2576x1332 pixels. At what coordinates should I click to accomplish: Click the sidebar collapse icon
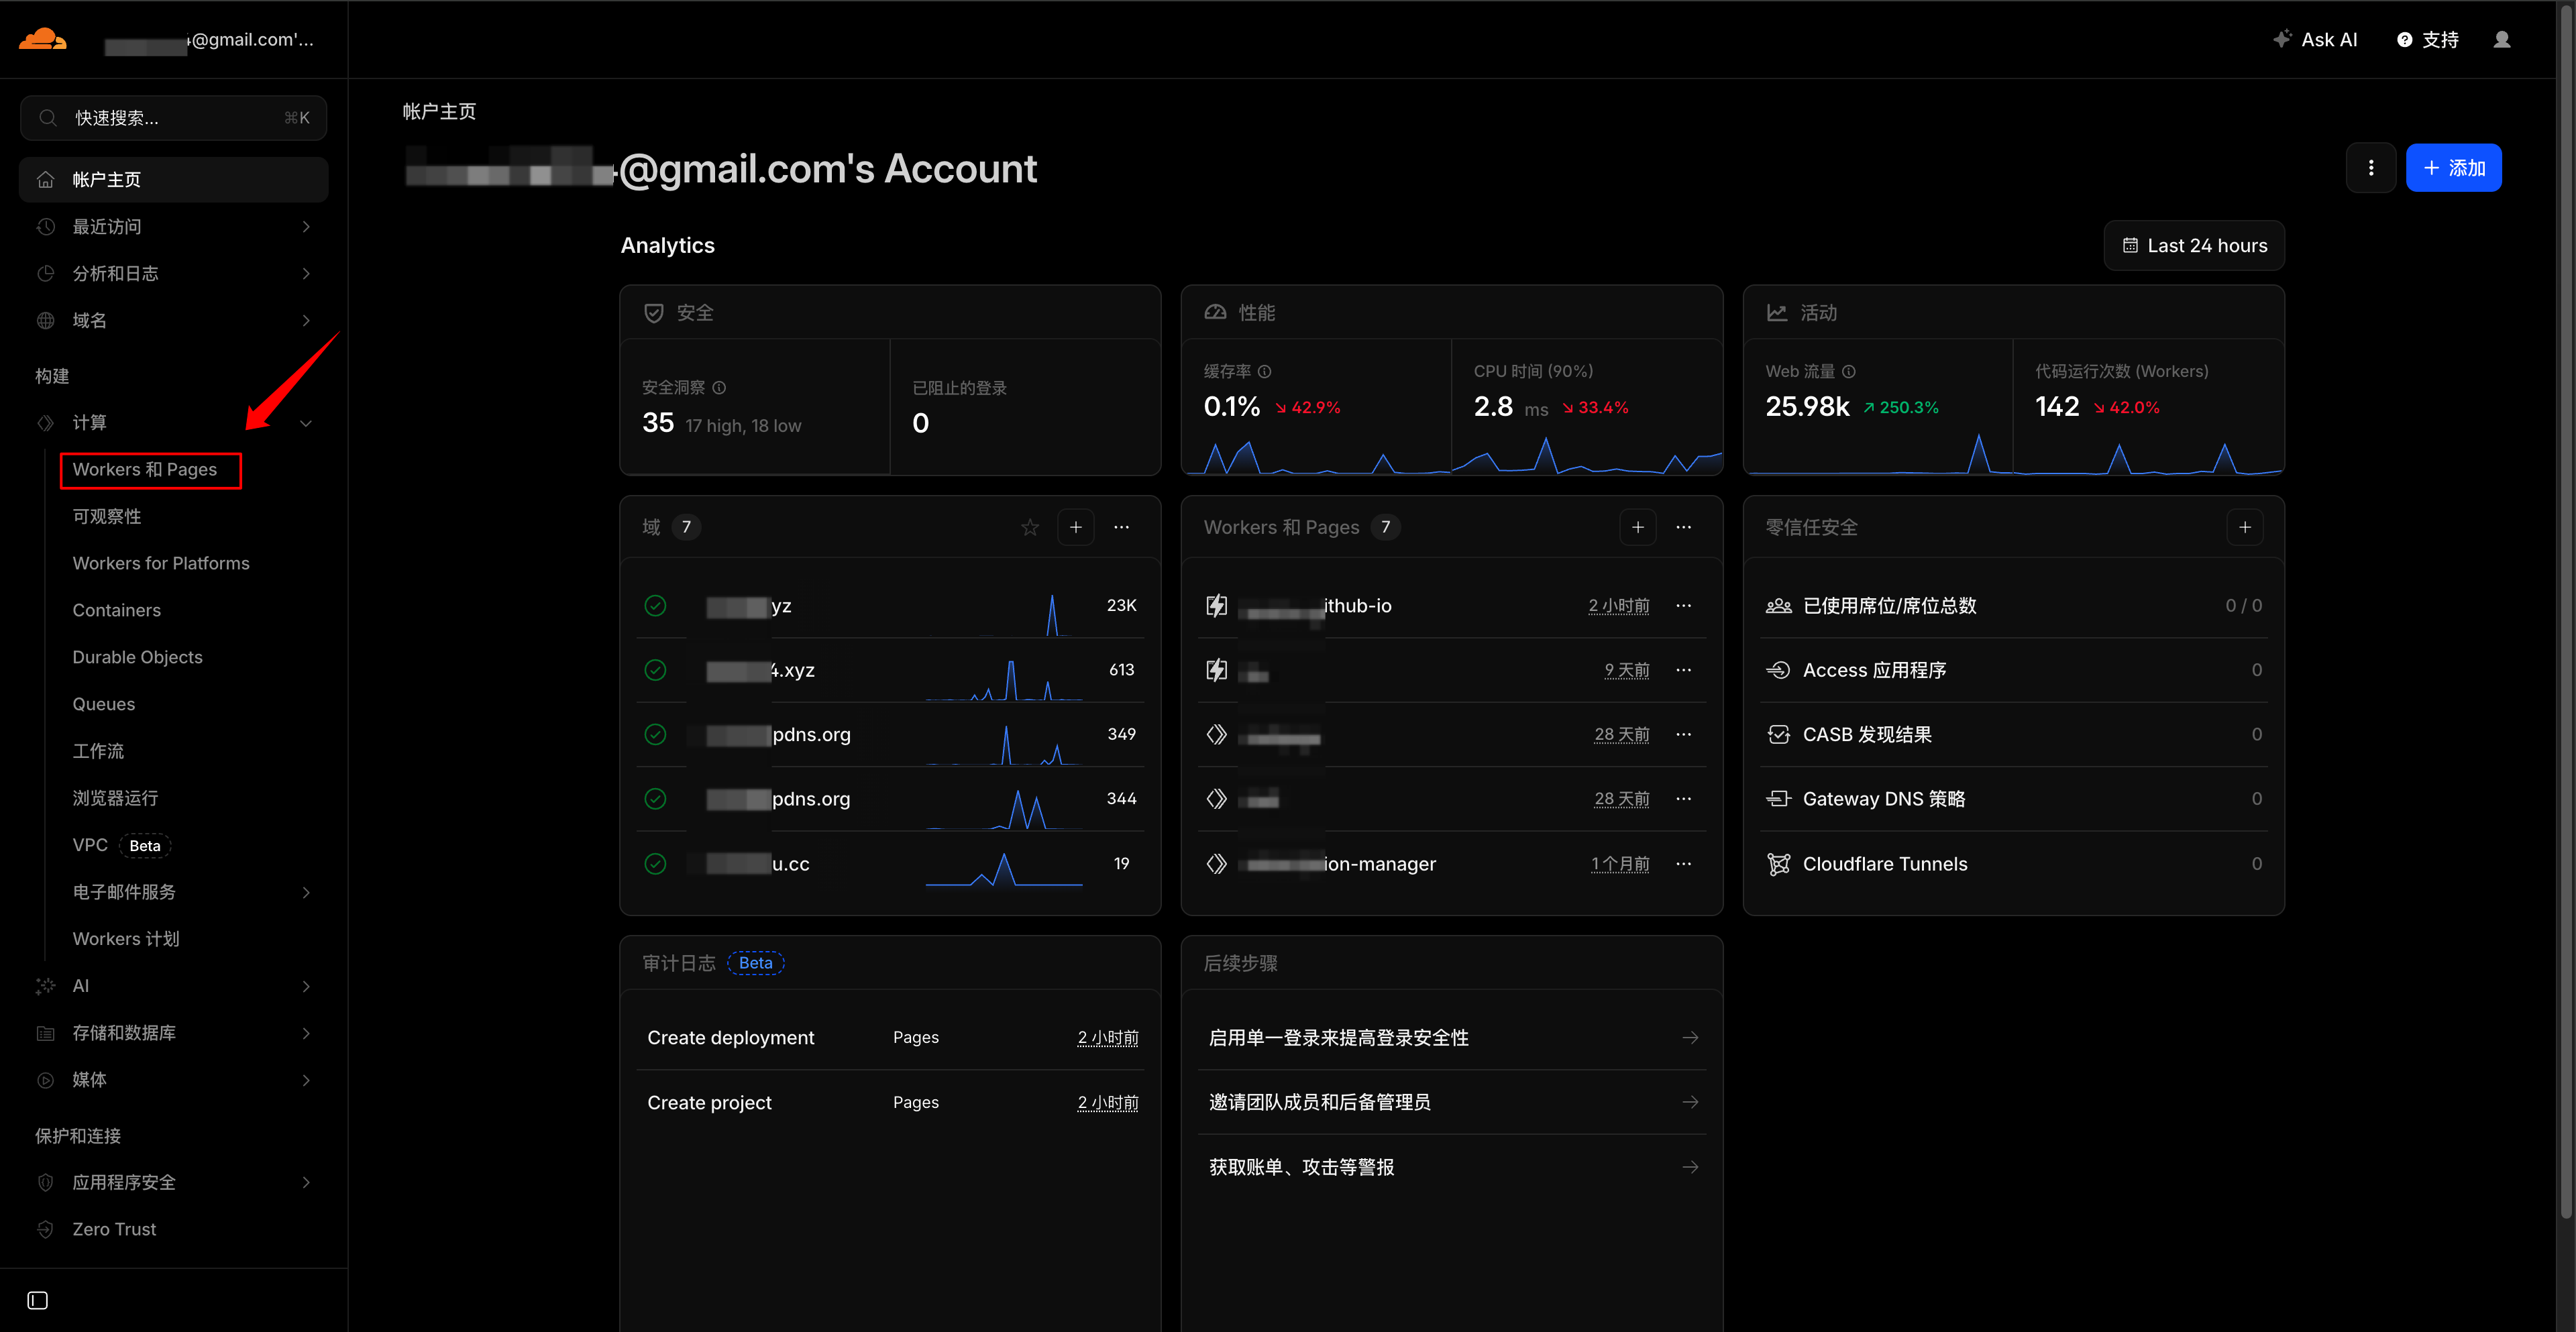pos(38,1300)
